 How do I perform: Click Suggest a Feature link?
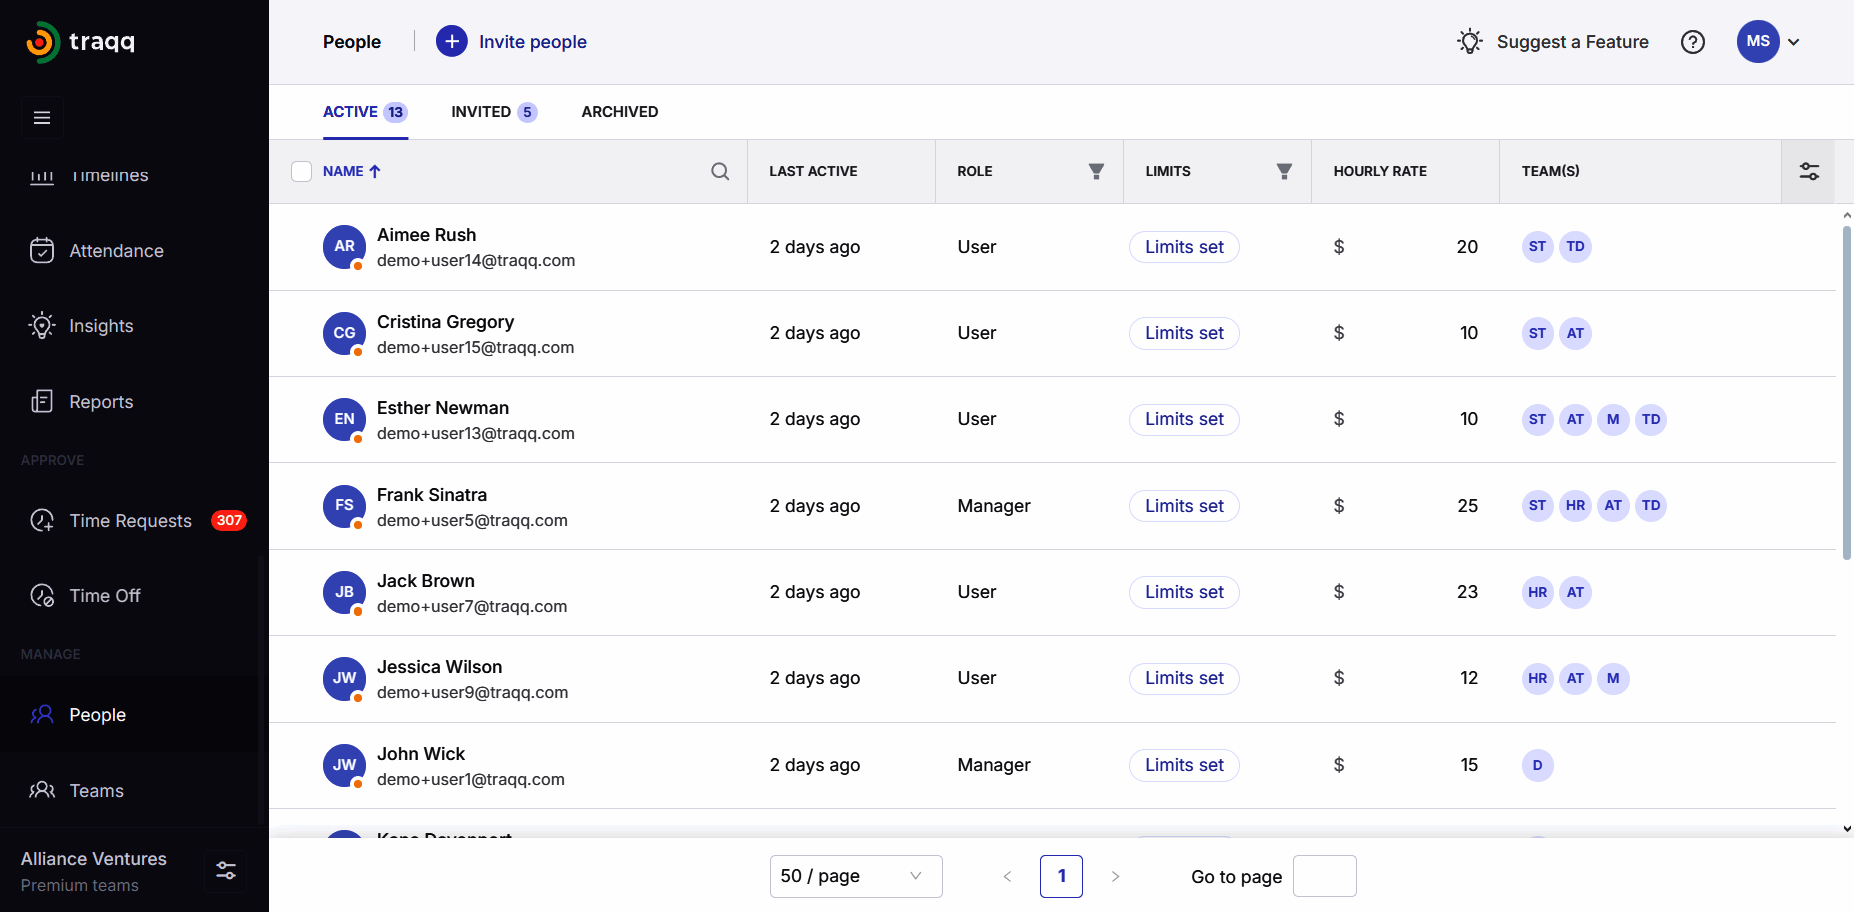[x=1571, y=42]
